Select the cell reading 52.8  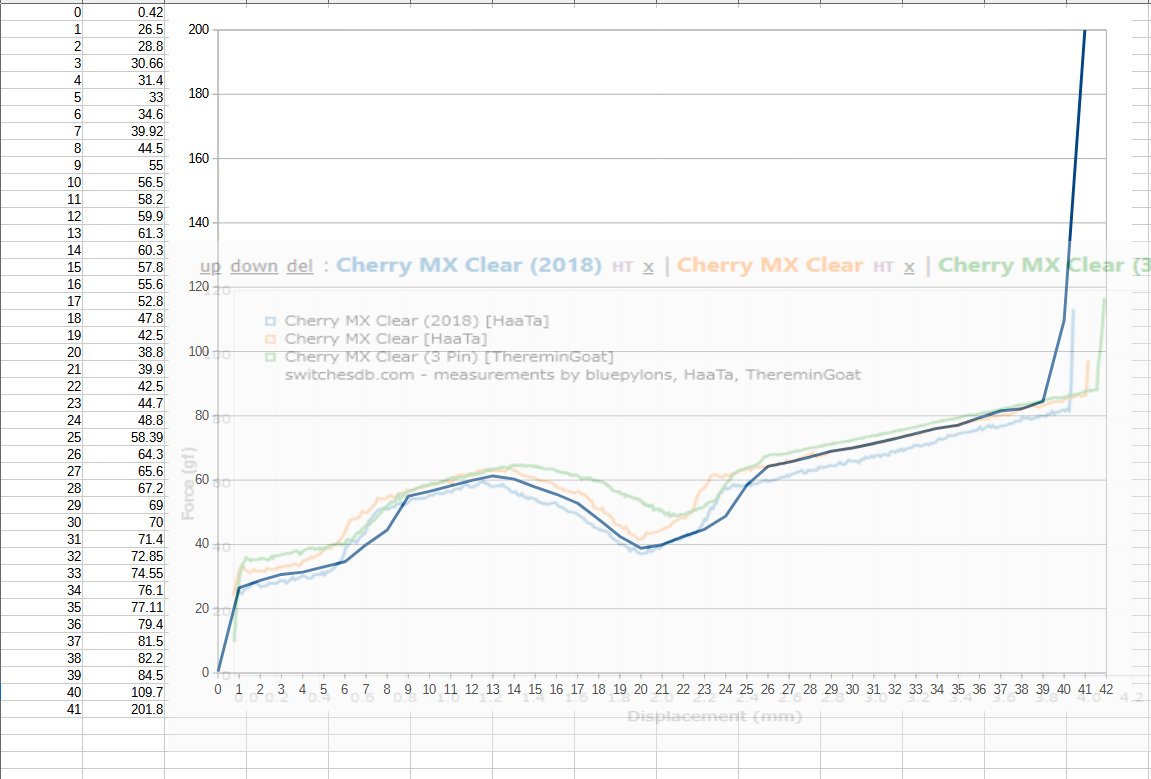tap(124, 301)
